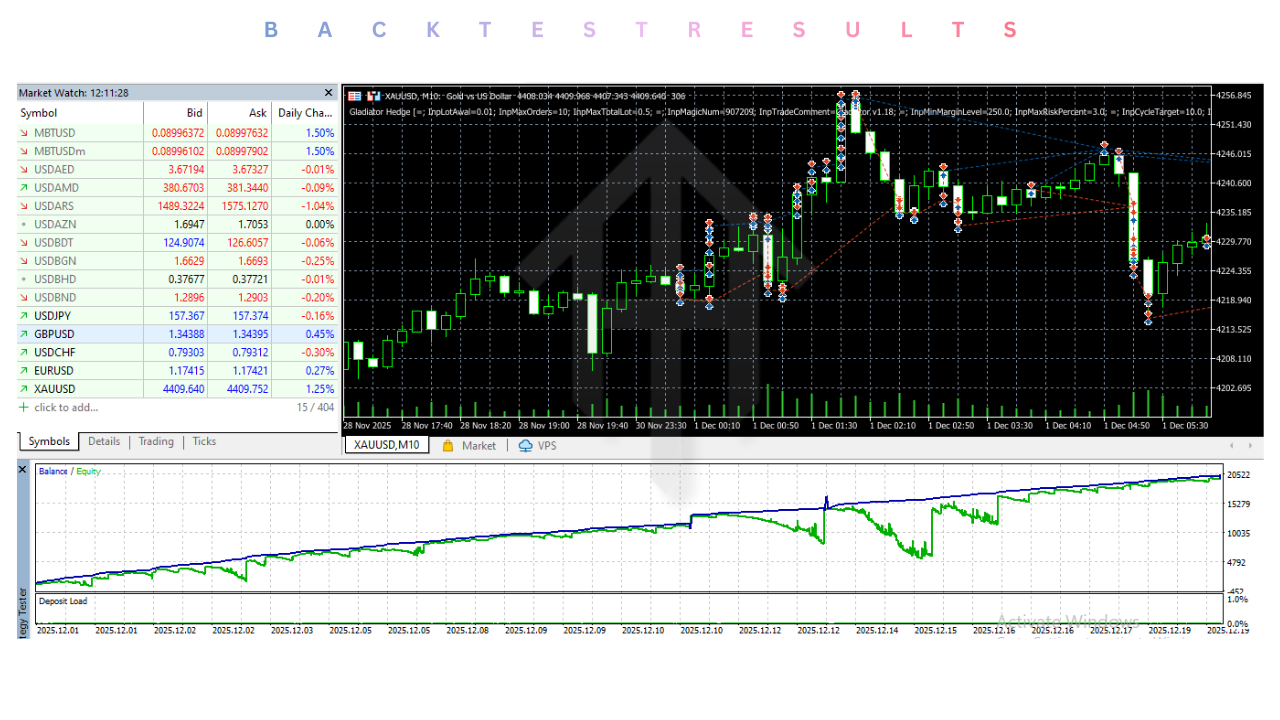Viewport: 1280px width, 720px height.
Task: Click the green plus add-symbol icon
Action: coord(24,407)
